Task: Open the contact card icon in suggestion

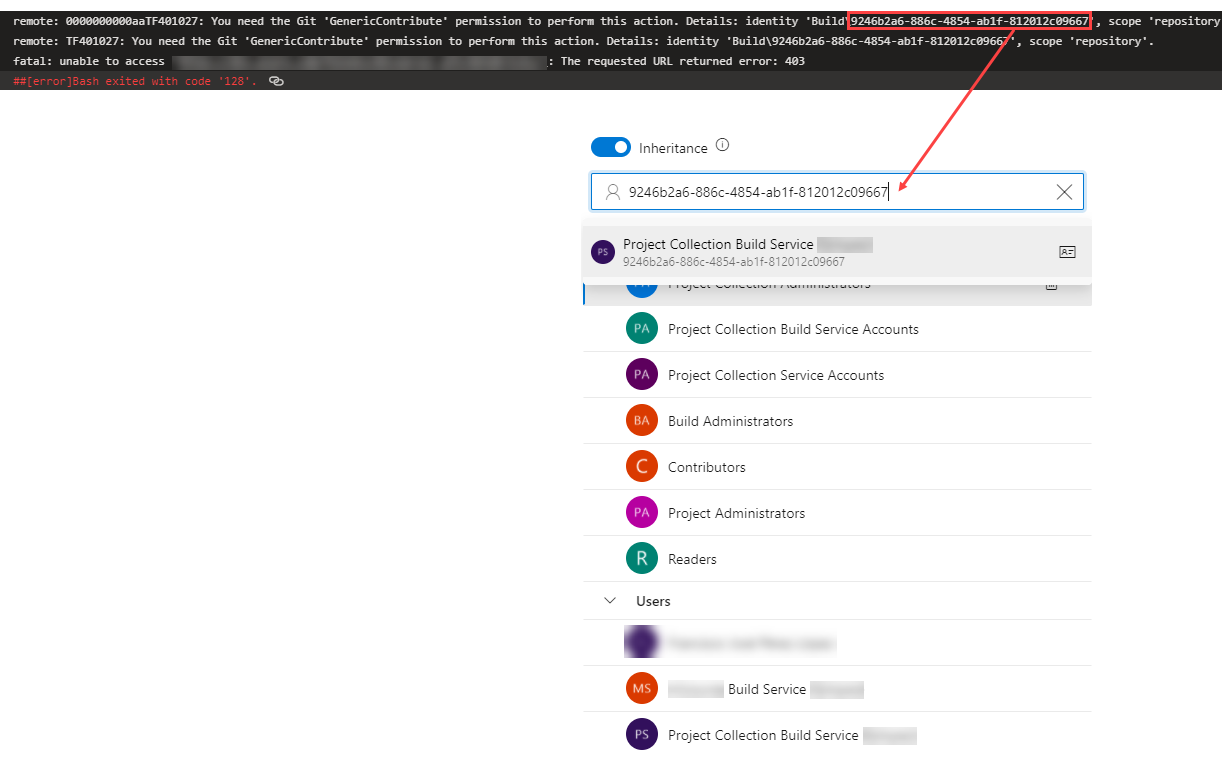Action: [1067, 252]
